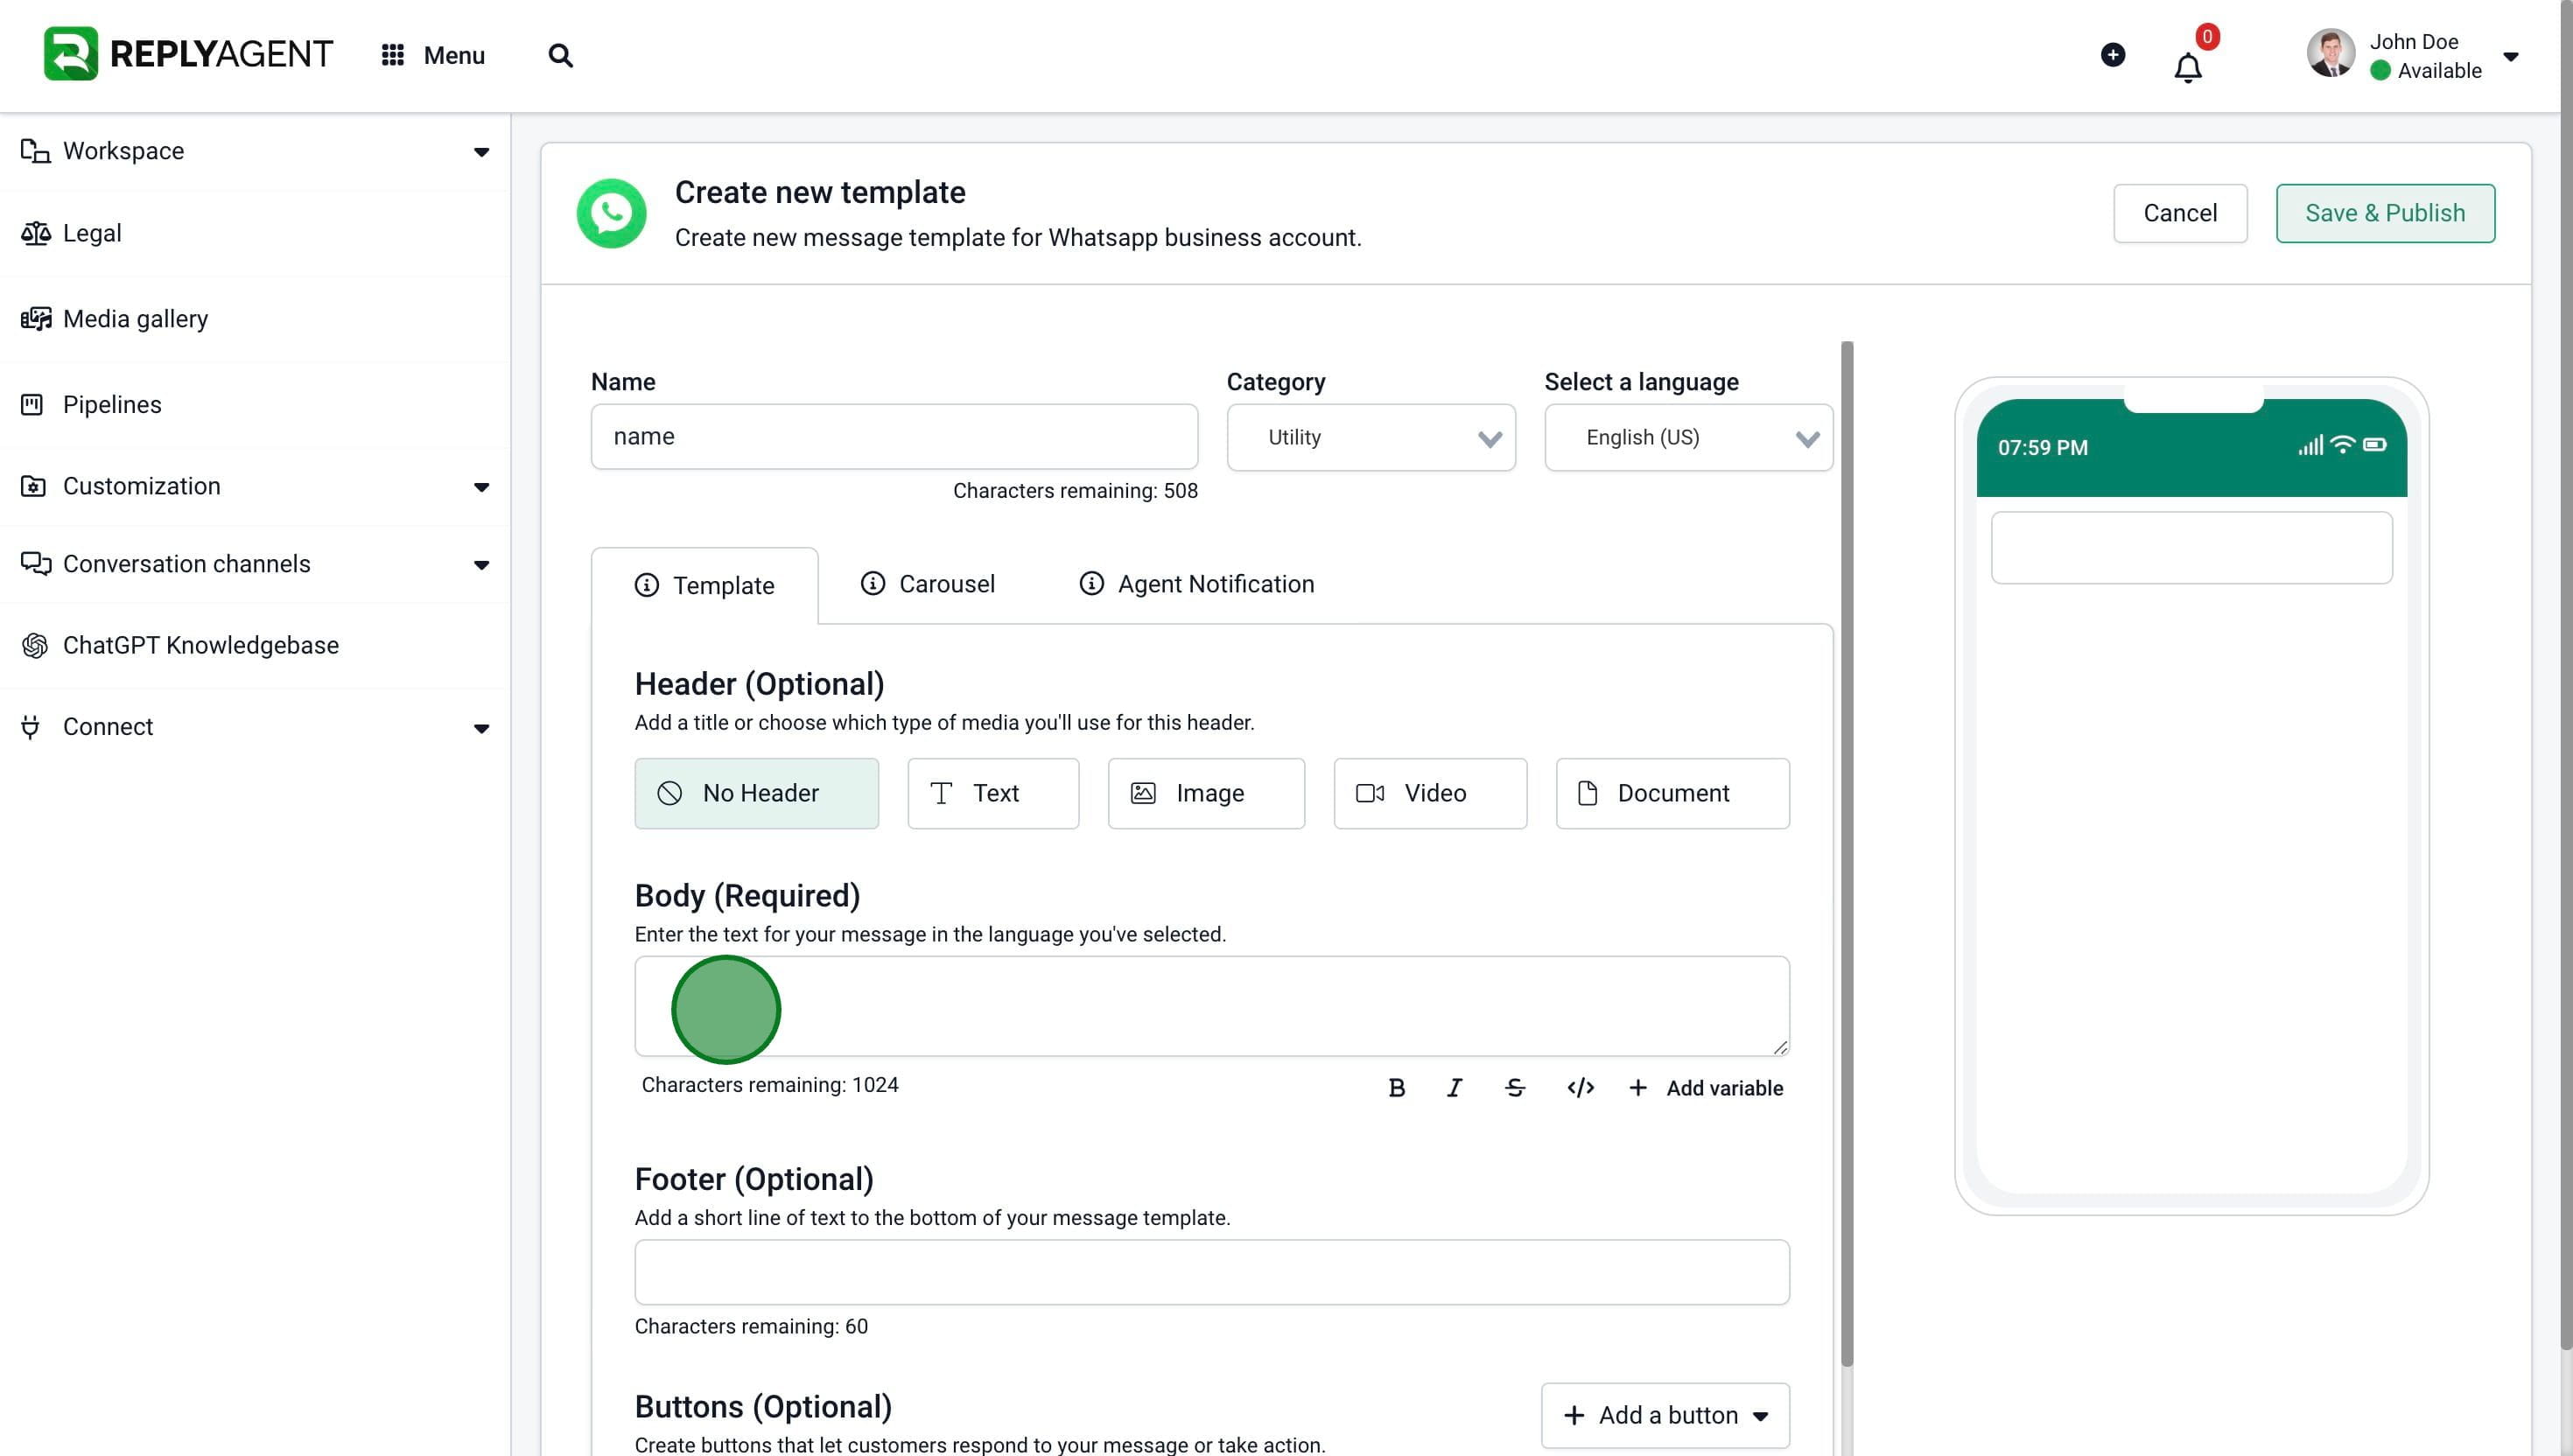Expand the Conversation channels caret
Image resolution: width=2573 pixels, height=1456 pixels.
tap(481, 565)
